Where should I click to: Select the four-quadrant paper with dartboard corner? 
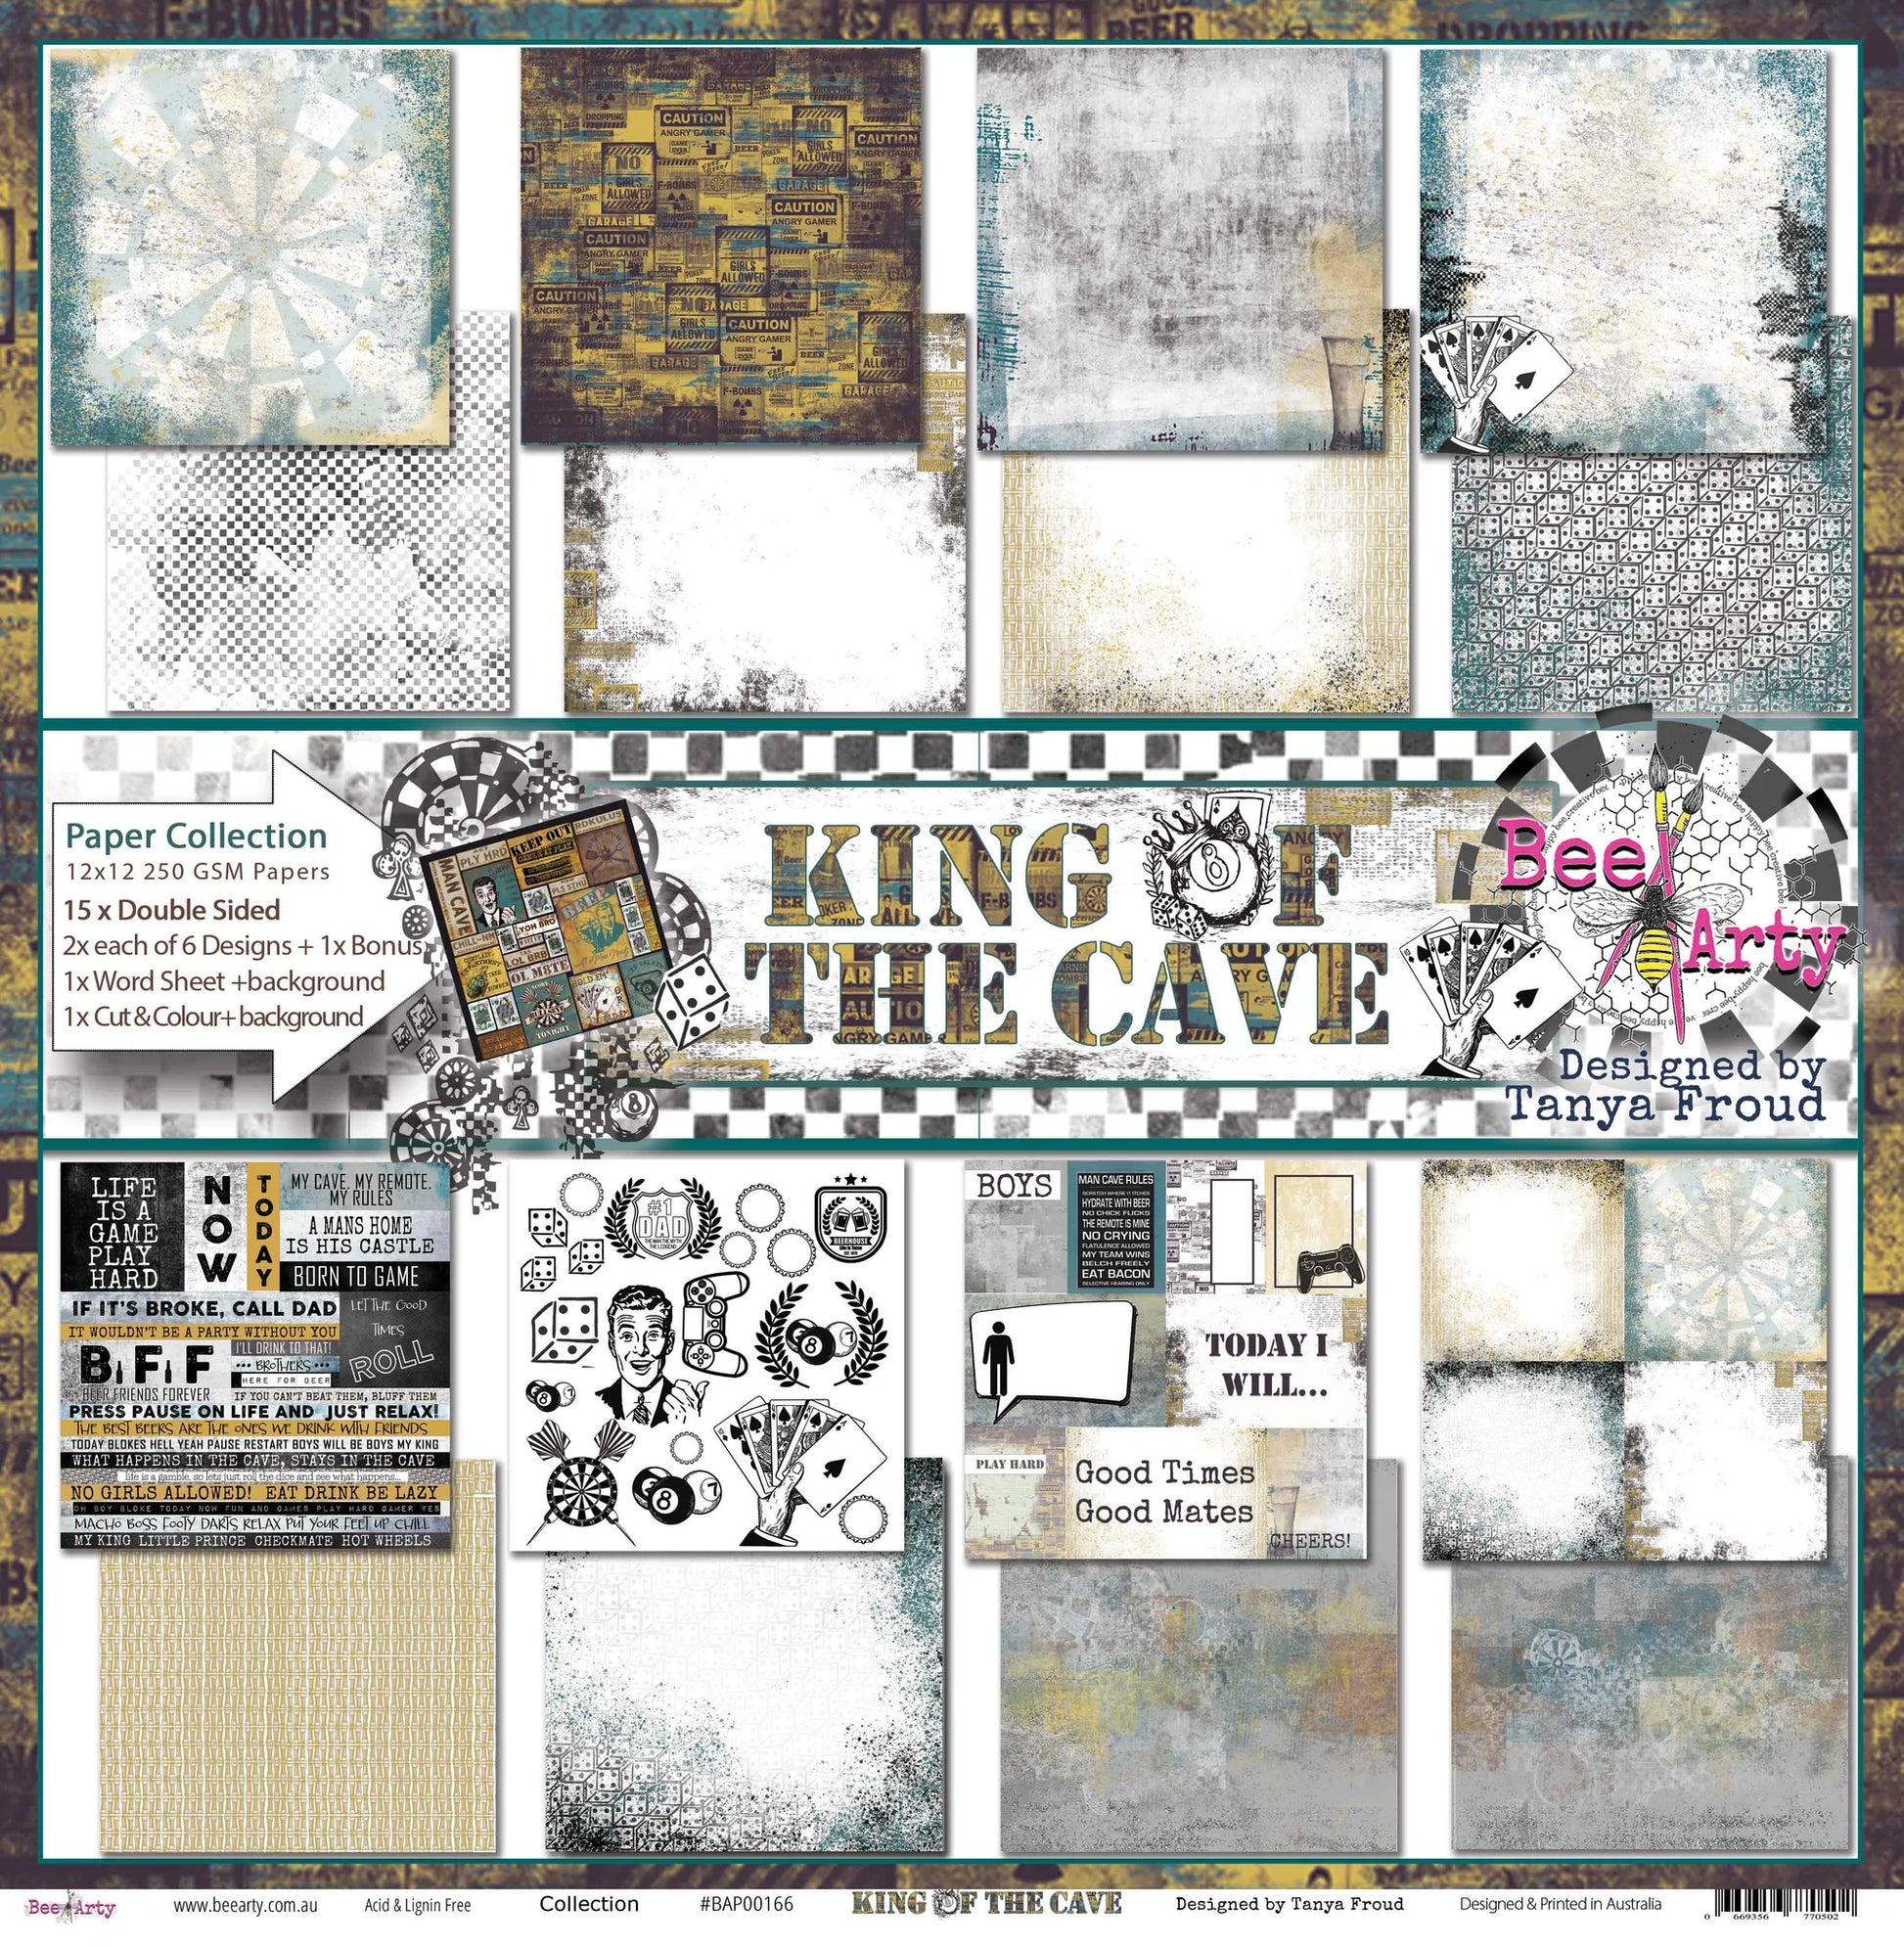pyautogui.click(x=1625, y=1362)
